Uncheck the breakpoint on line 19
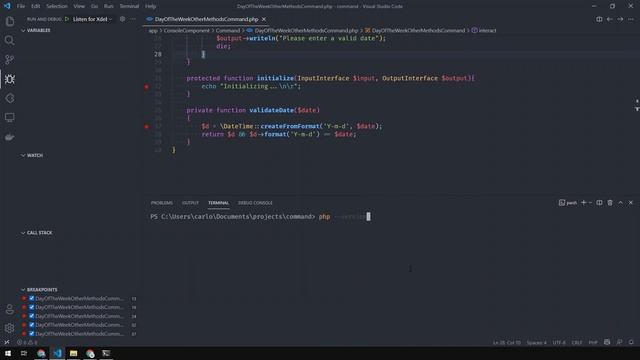This screenshot has width=640, height=360. (x=31, y=307)
